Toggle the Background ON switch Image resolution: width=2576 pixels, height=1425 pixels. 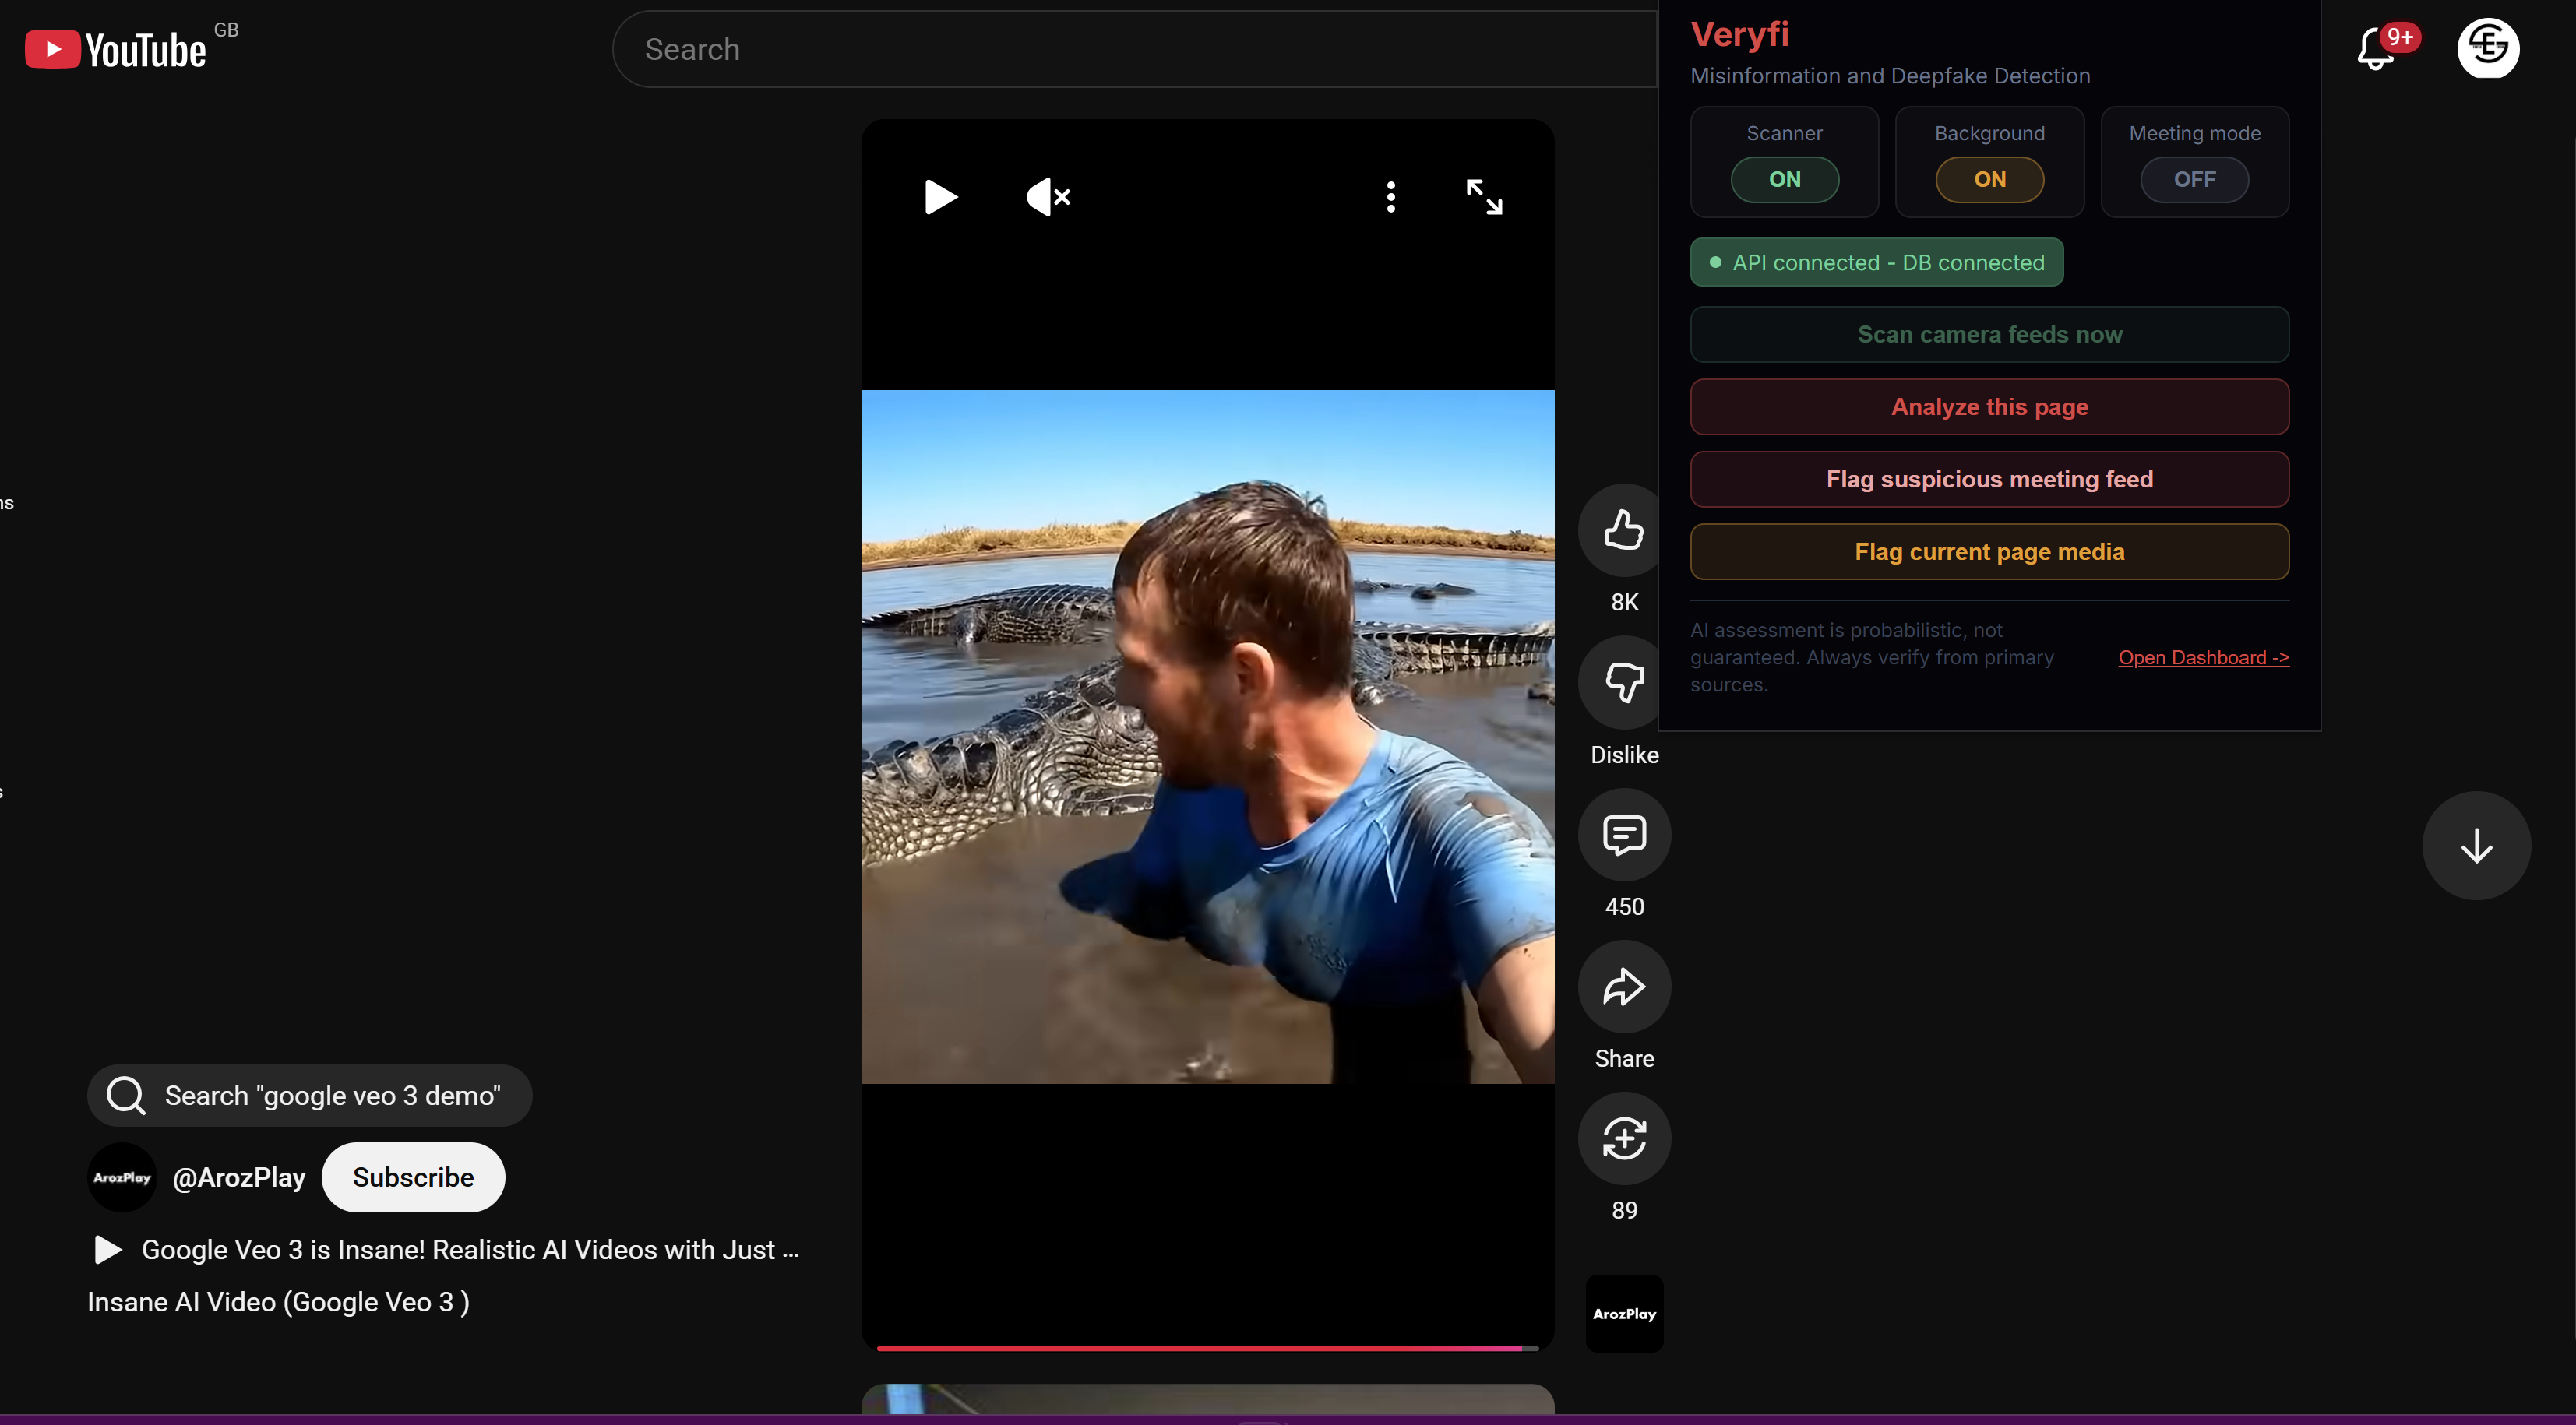pos(1989,180)
